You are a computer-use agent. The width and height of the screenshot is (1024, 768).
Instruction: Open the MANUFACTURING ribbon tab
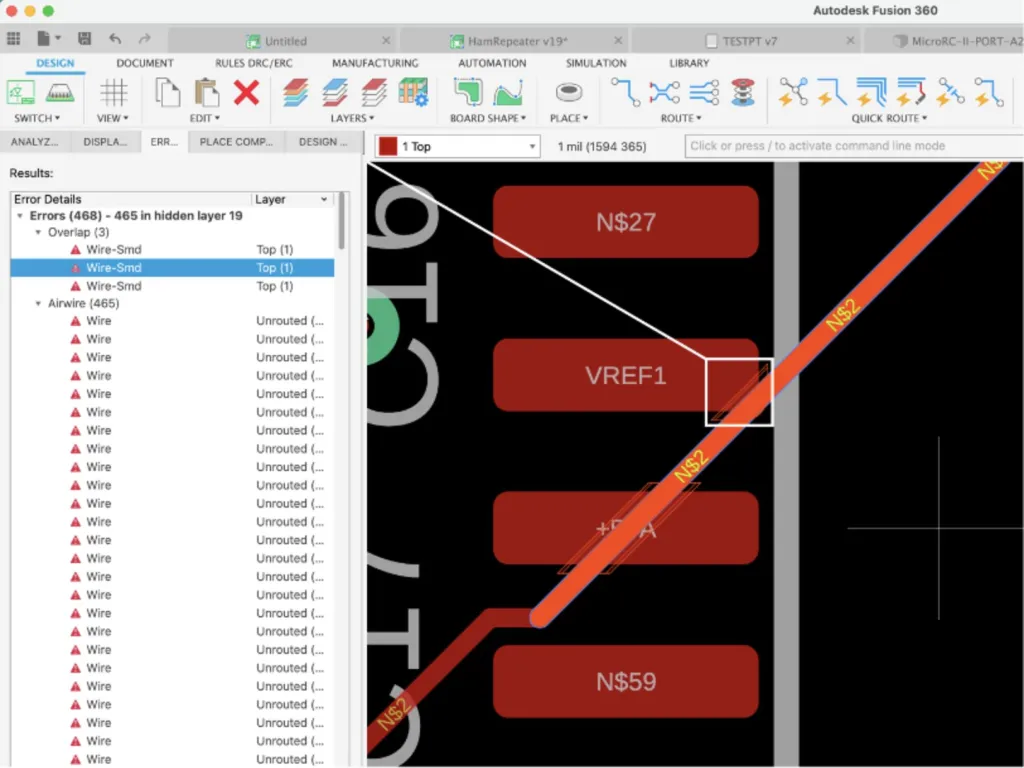coord(375,63)
